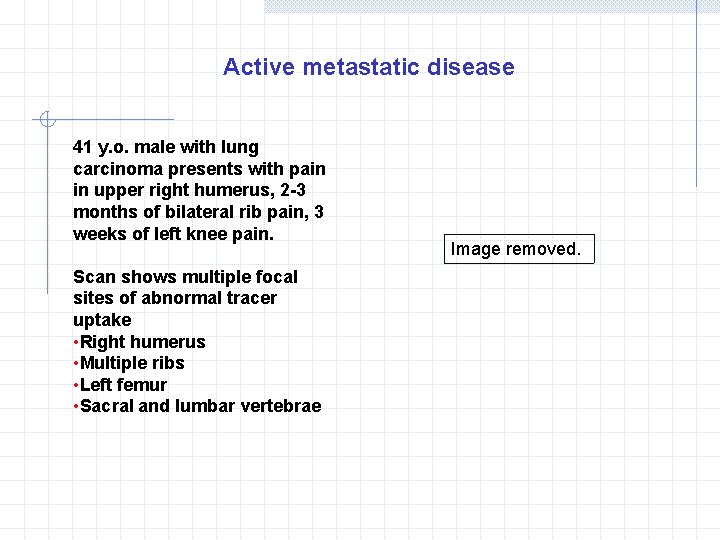Viewport: 720px width, 540px height.
Task: Click the word 'uptake'
Action: tap(102, 321)
